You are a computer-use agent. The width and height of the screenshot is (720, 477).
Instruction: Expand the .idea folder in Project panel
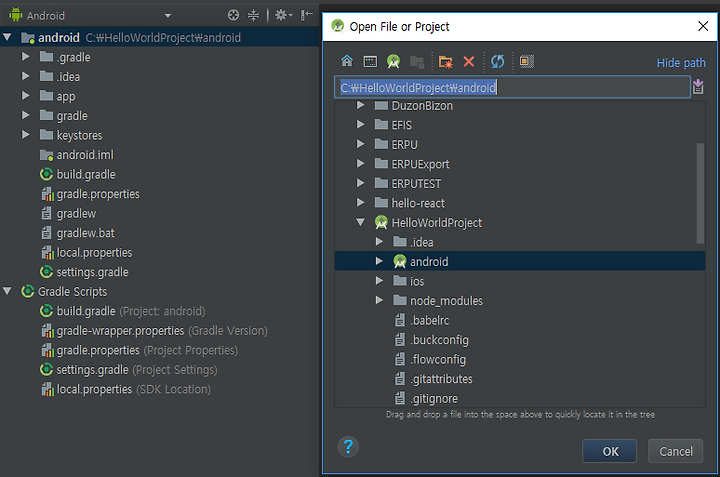pos(26,76)
